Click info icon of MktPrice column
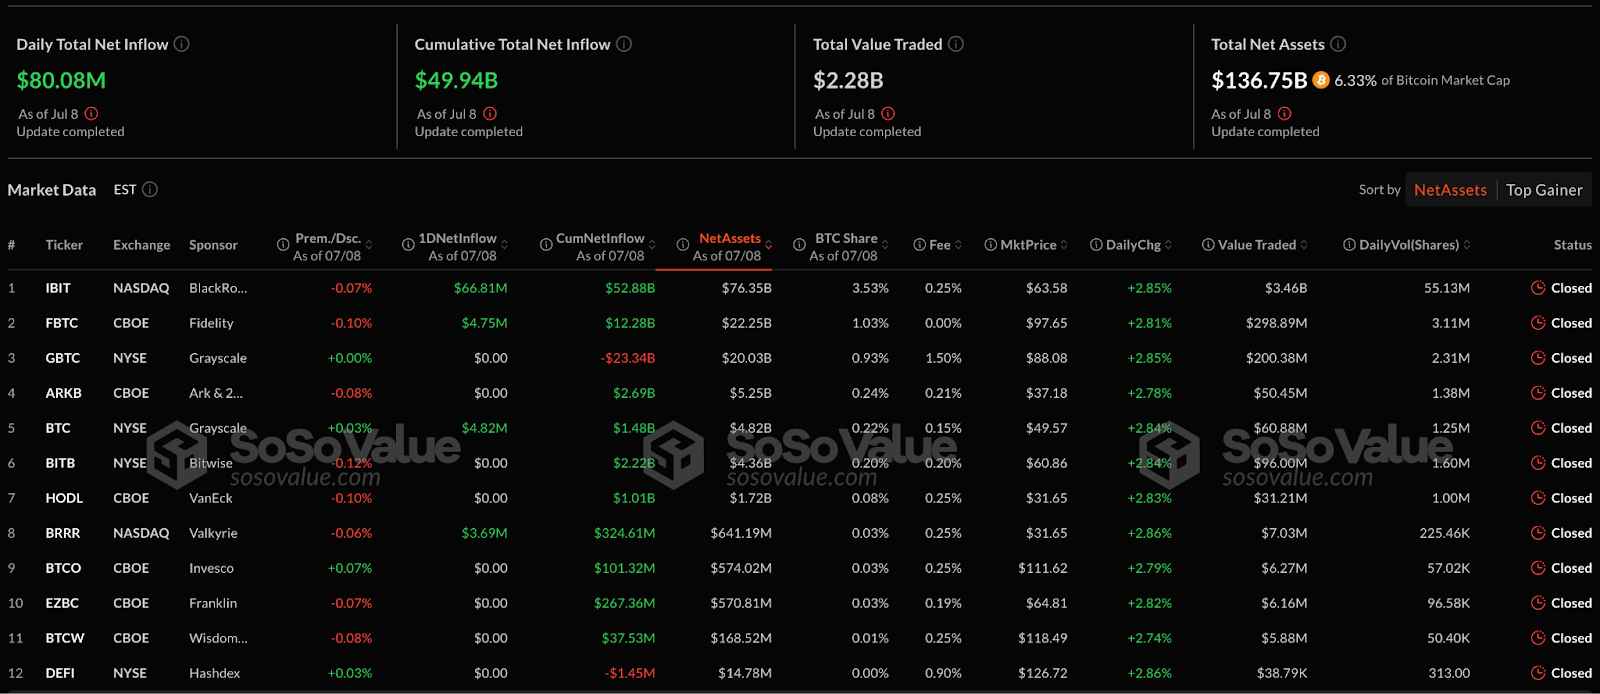Screen dimensions: 1600x694 990,245
